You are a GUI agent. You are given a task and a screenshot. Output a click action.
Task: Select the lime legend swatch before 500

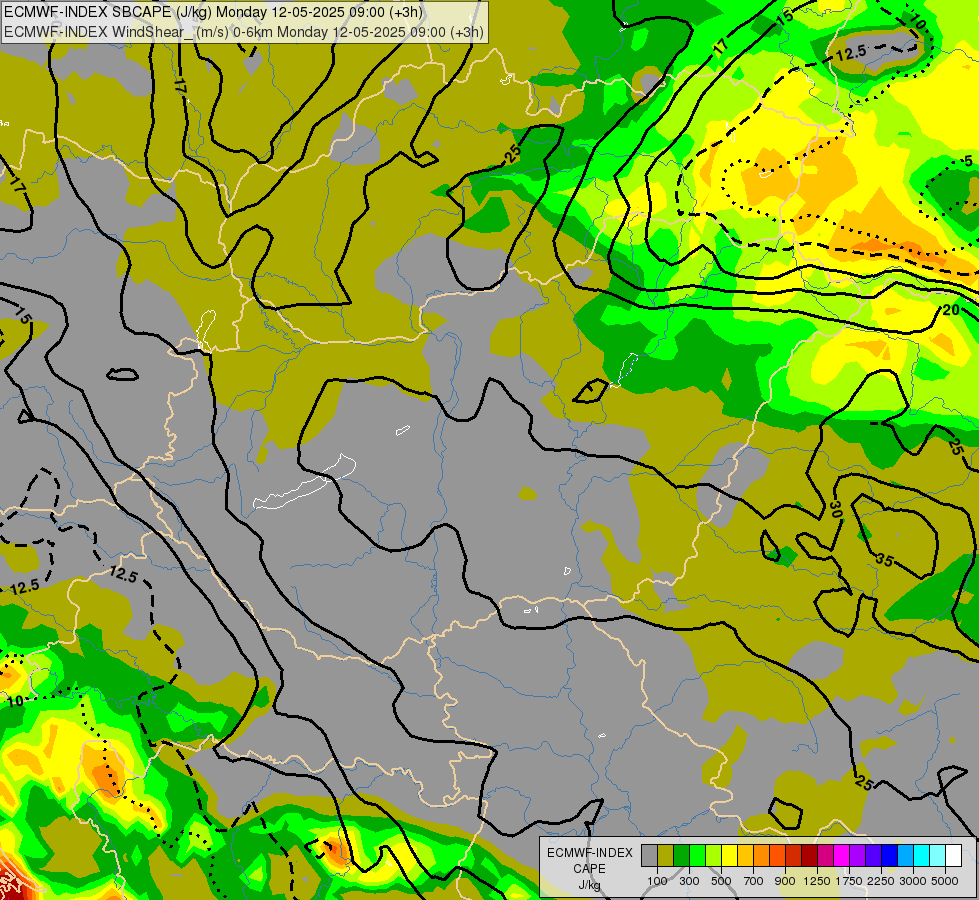pos(714,855)
